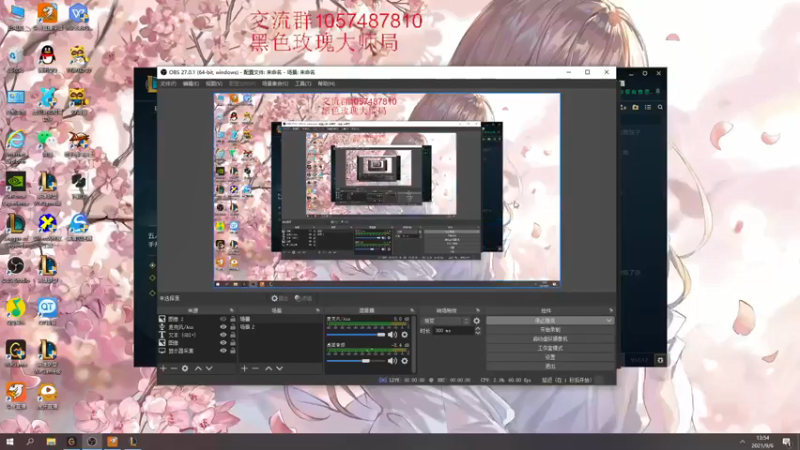Mute the 桌面音频 speaker icon

(392, 361)
